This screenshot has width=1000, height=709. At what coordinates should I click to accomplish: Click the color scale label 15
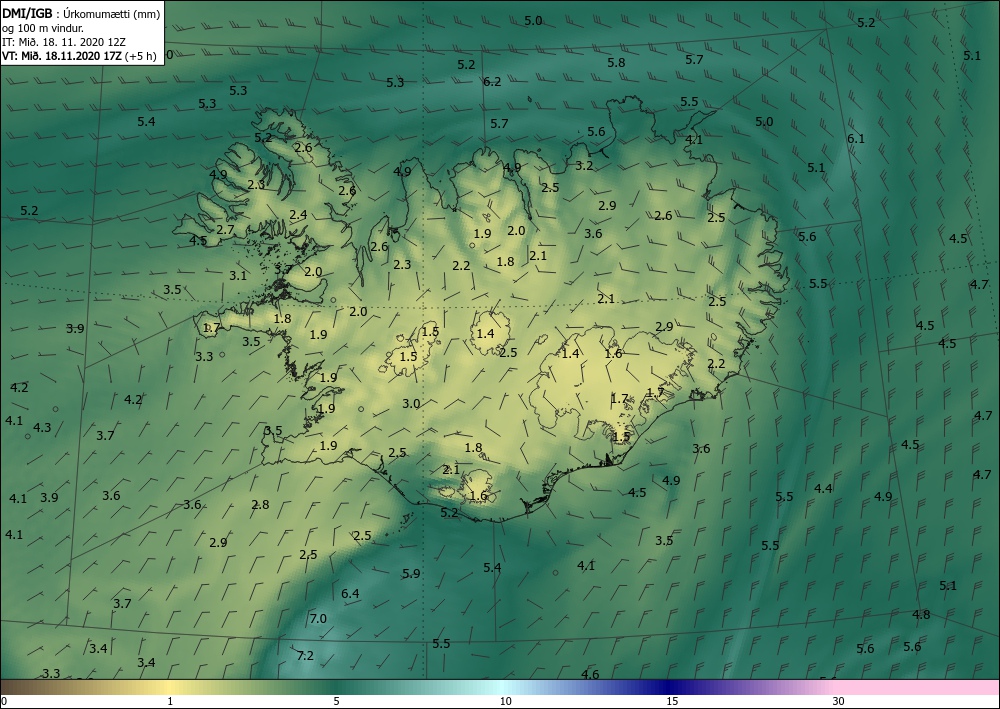672,701
